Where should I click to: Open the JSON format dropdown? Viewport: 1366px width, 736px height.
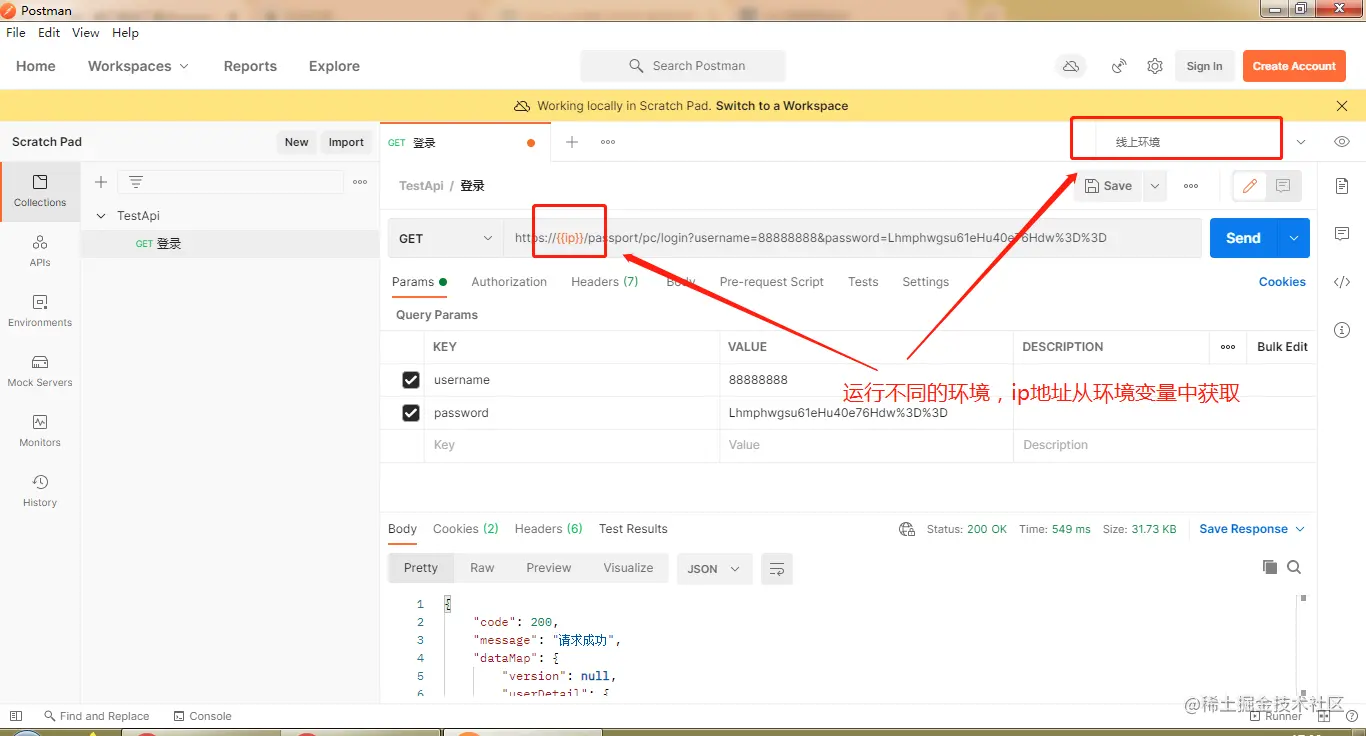coord(714,569)
